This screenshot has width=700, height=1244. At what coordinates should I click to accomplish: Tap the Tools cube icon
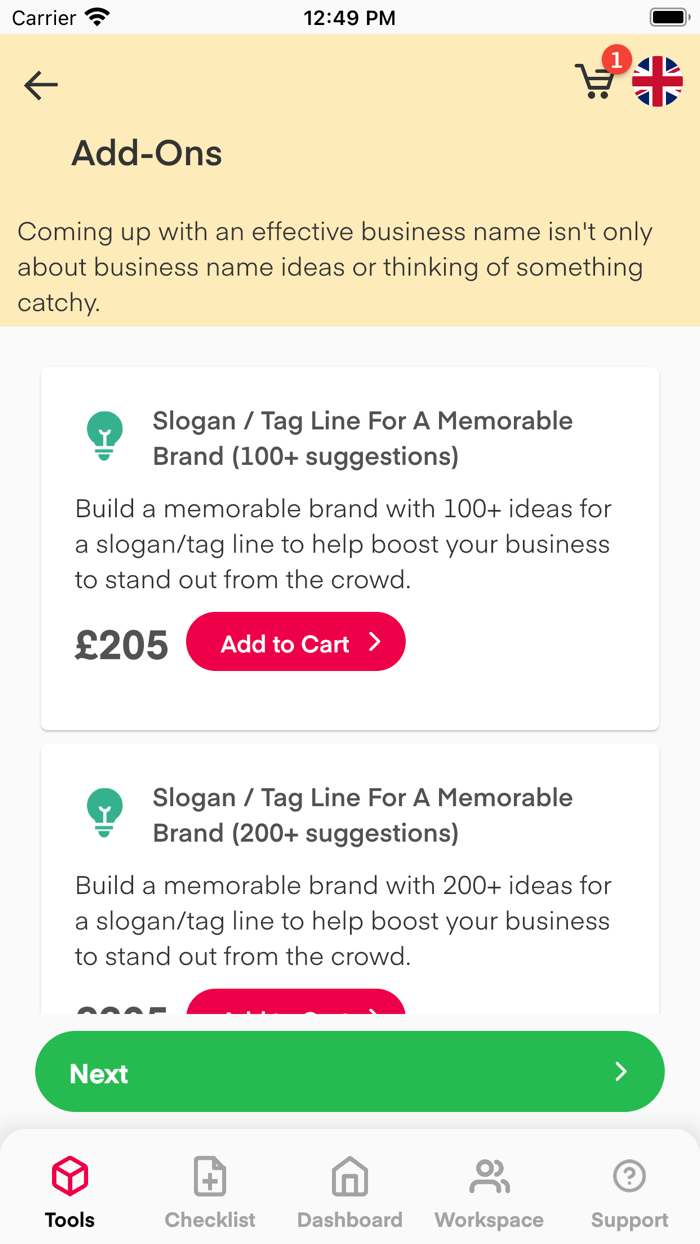tap(70, 1177)
